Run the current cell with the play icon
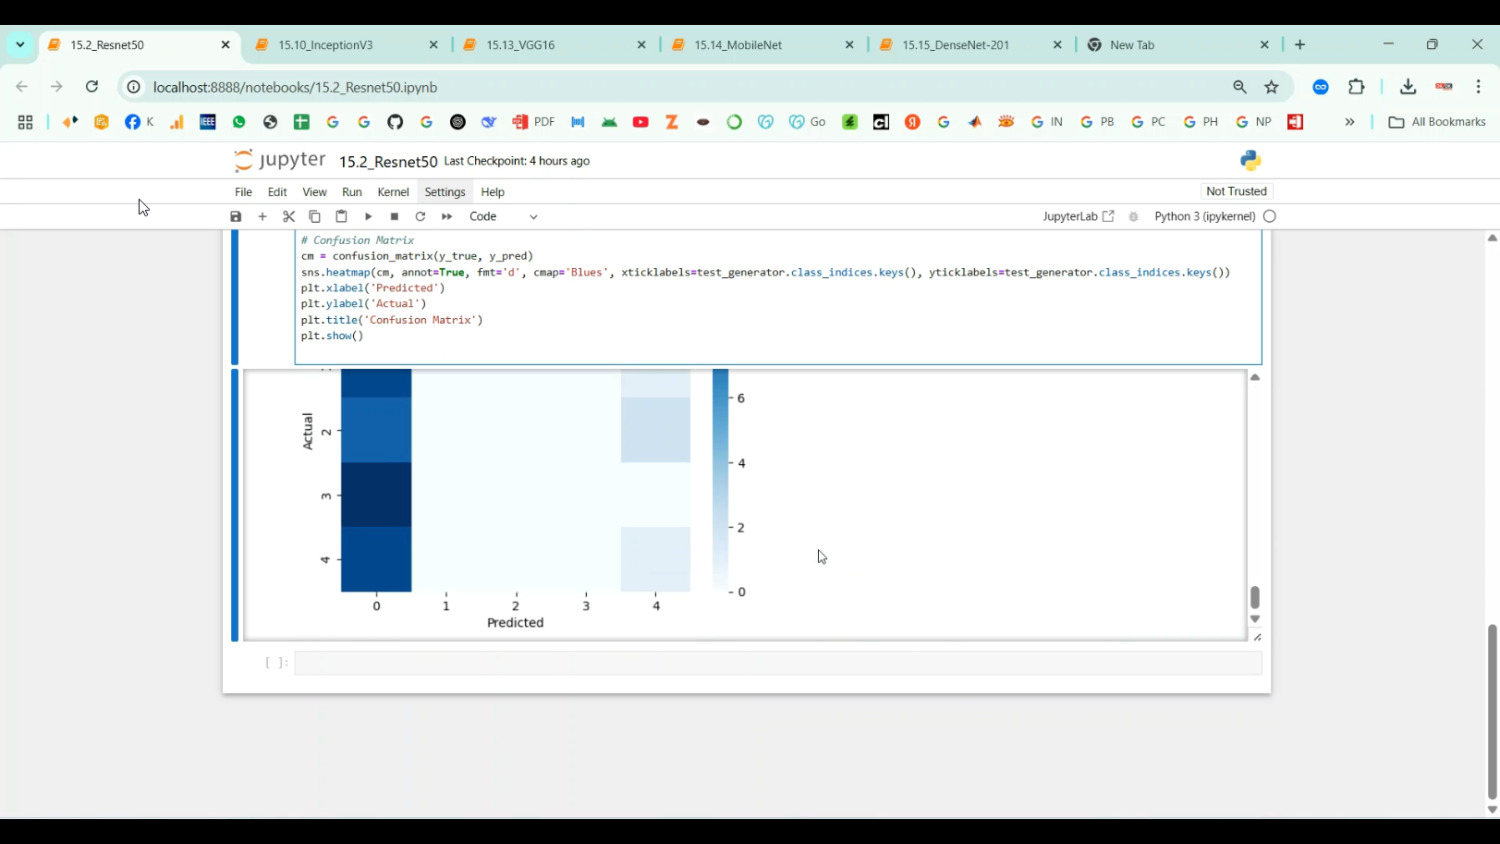 368,217
